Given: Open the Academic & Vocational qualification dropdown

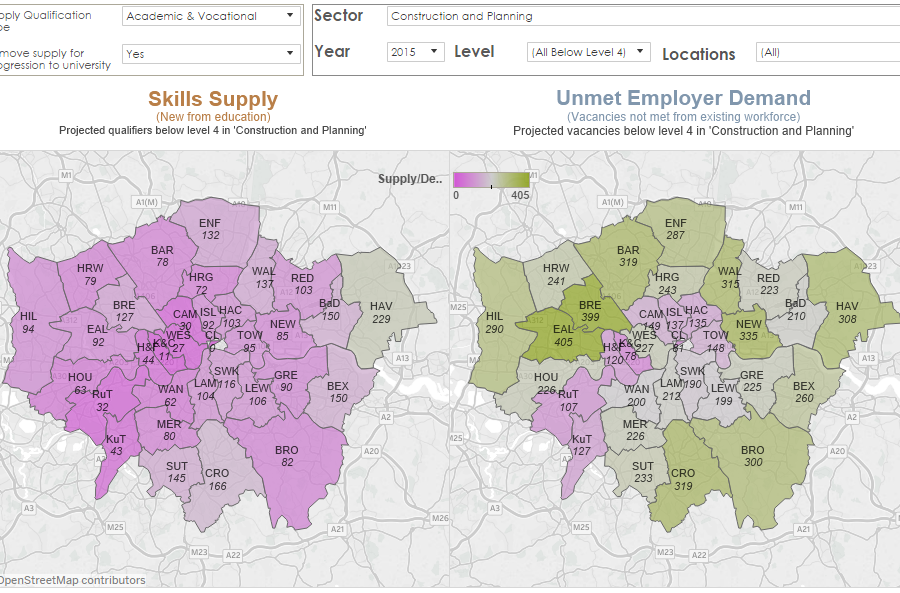Looking at the screenshot, I should point(210,16).
